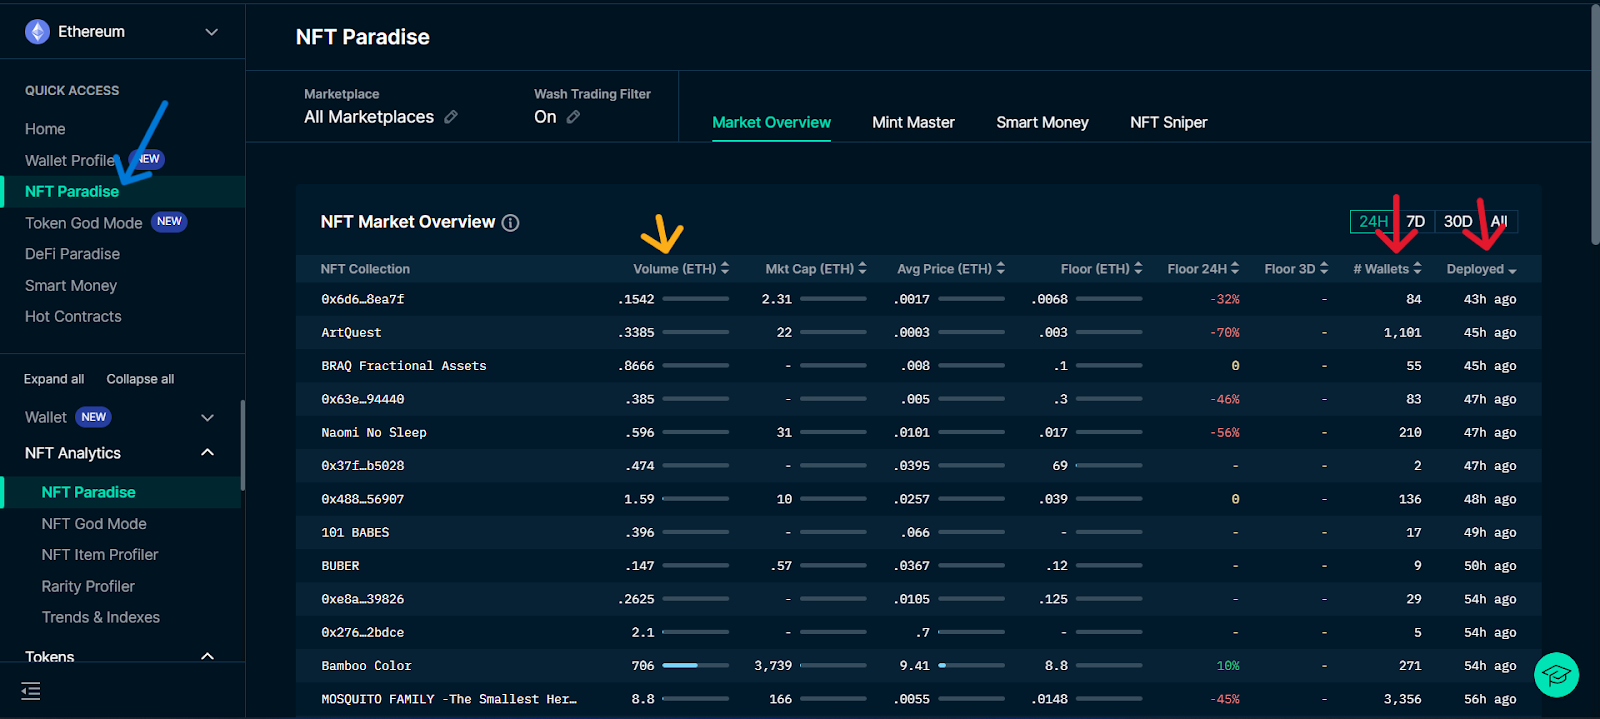The image size is (1600, 719).
Task: Open NFT Item Profiler in sidebar
Action: pyautogui.click(x=100, y=554)
